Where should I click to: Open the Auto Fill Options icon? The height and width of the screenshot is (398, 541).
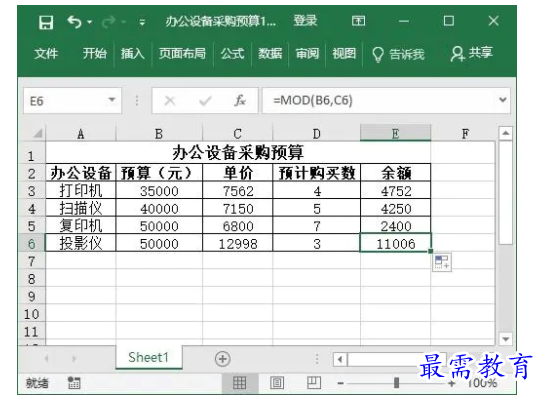tap(442, 262)
